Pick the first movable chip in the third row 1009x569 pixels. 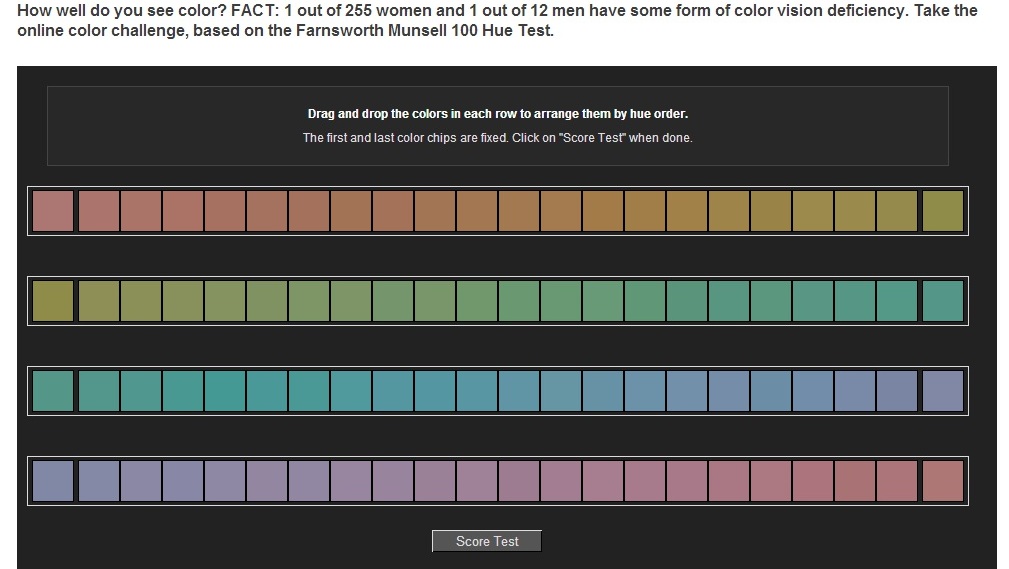pyautogui.click(x=99, y=391)
